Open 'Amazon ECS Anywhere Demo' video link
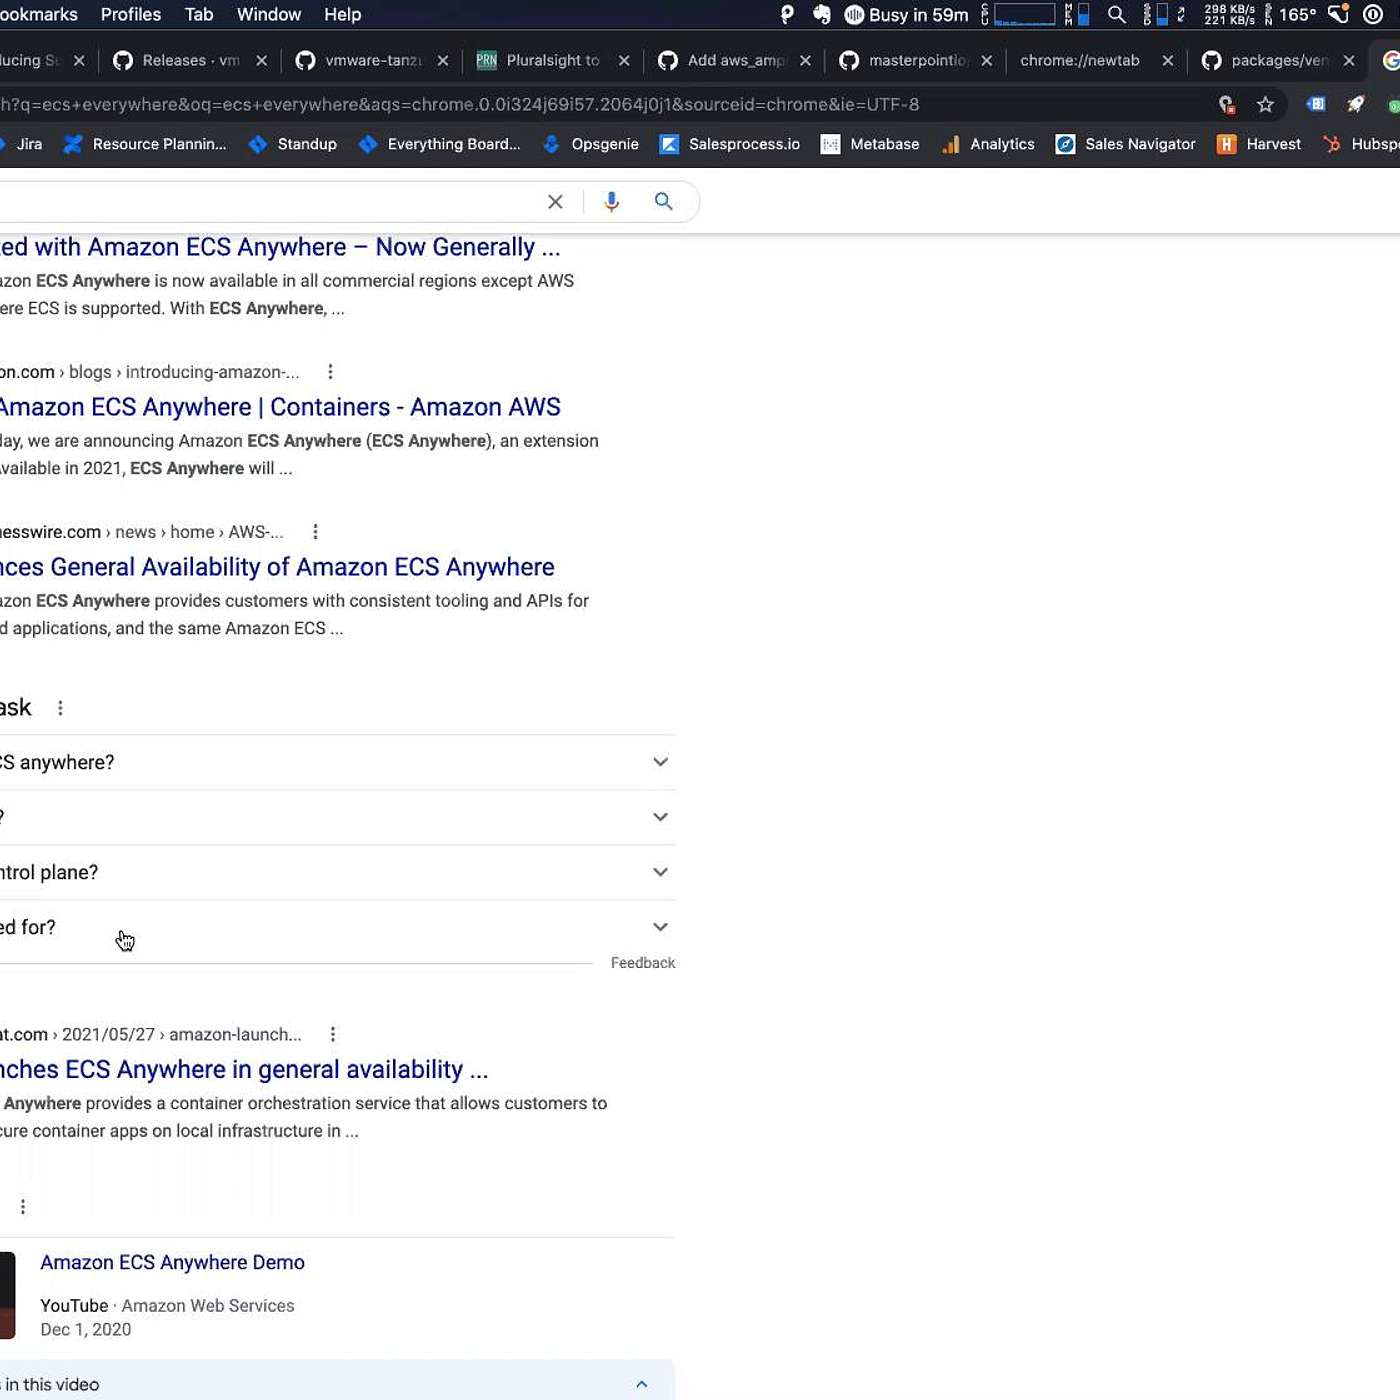Viewport: 1400px width, 1400px height. click(x=172, y=1262)
